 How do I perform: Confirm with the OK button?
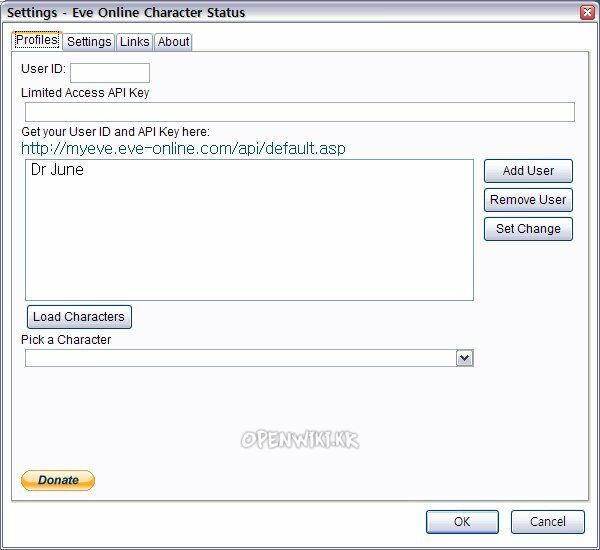(462, 522)
